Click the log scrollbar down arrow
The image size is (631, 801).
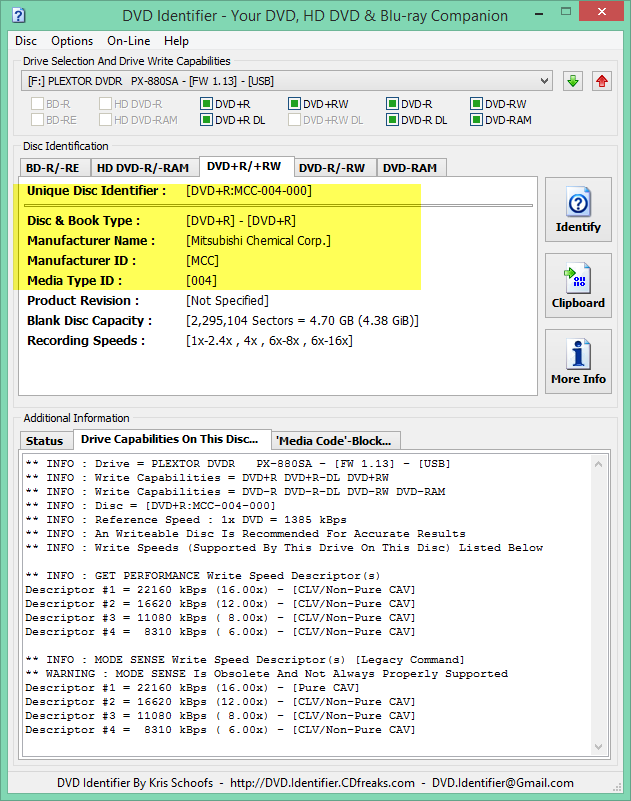599,747
